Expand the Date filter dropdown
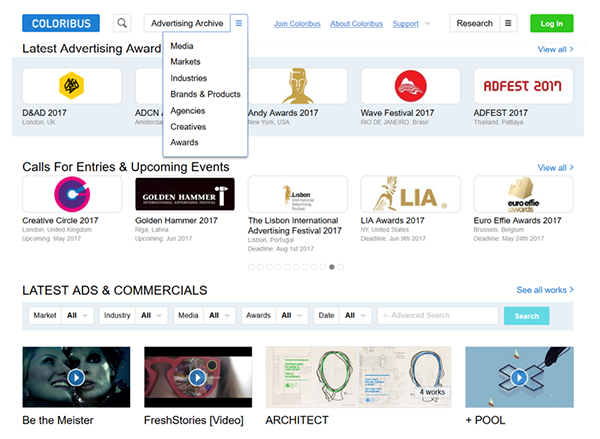The image size is (600, 439). (355, 315)
